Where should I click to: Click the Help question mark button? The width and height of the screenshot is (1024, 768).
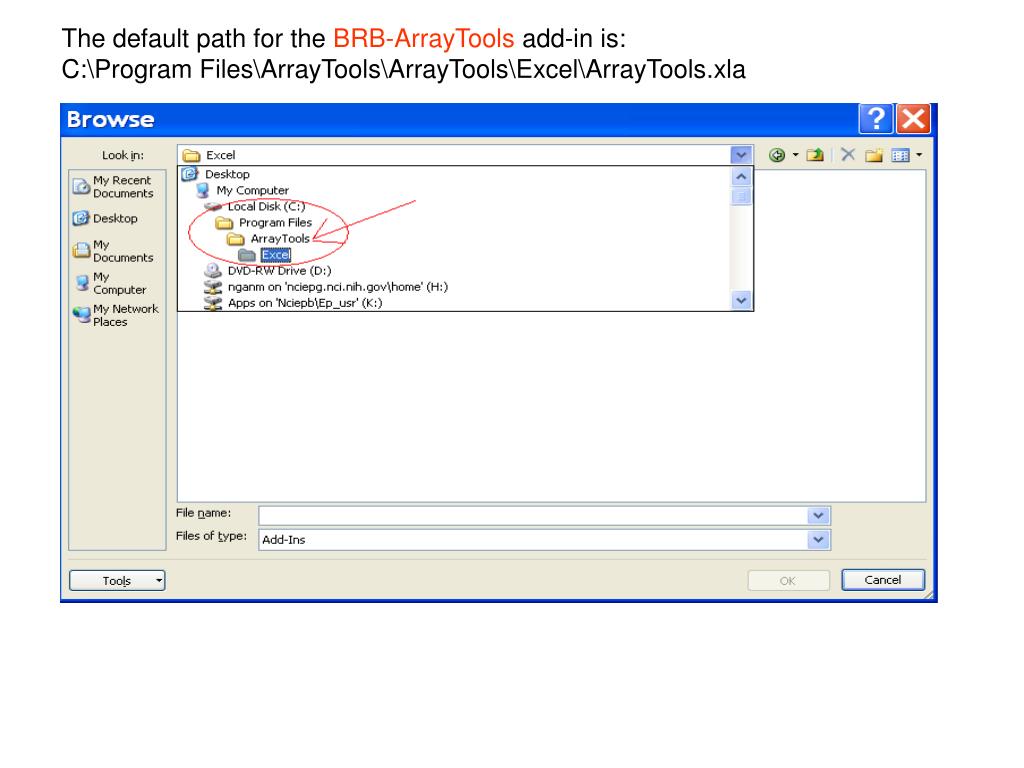pyautogui.click(x=876, y=119)
